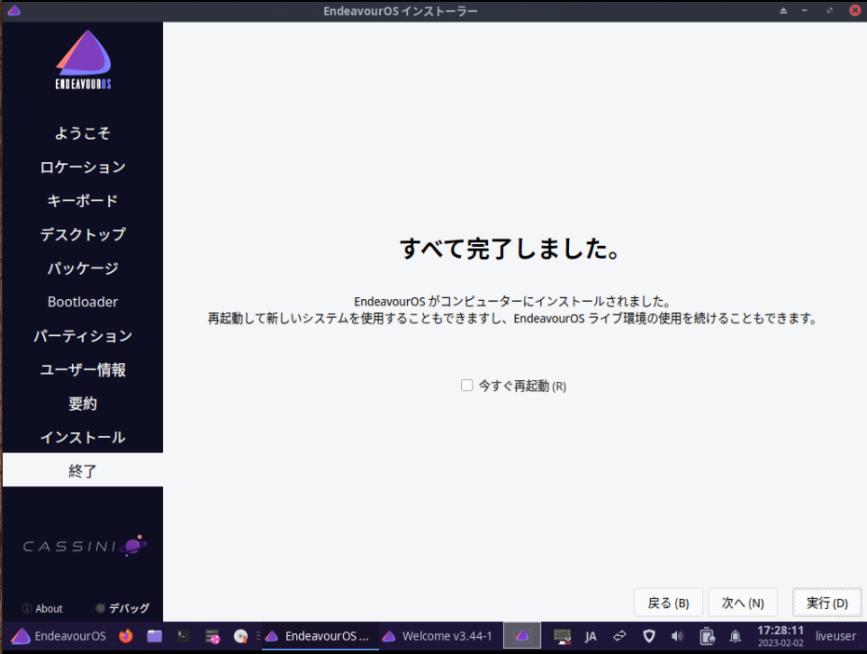Click the CASSINI release logo
This screenshot has width=867, height=654.
pos(85,546)
